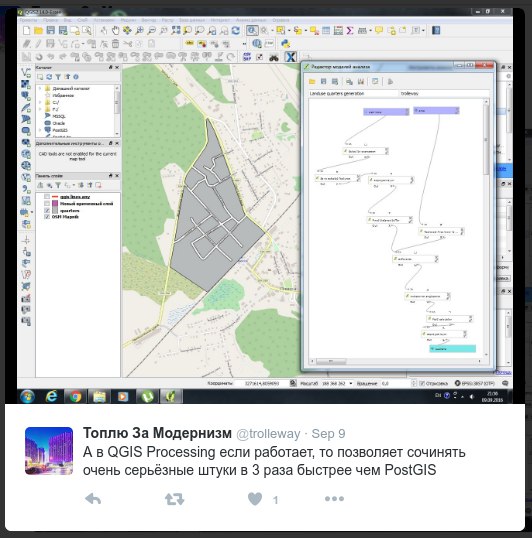
Task: Click the Internet Explorer taskbar icon
Action: pyautogui.click(x=51, y=397)
